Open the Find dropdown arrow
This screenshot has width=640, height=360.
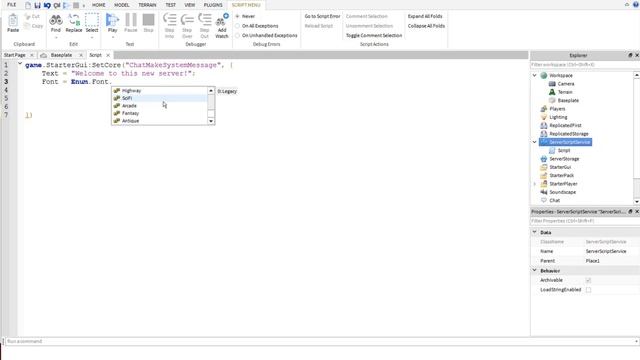point(56,38)
